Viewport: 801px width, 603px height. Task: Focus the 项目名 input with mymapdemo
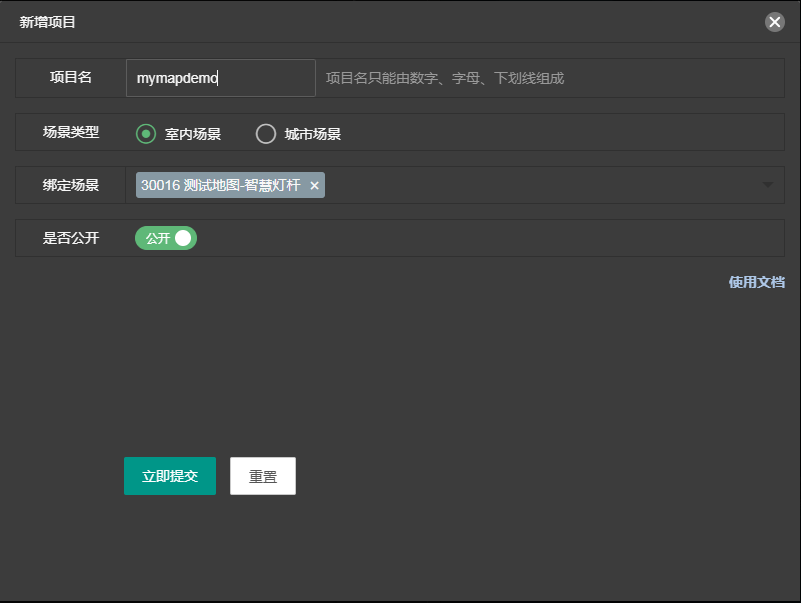[220, 78]
